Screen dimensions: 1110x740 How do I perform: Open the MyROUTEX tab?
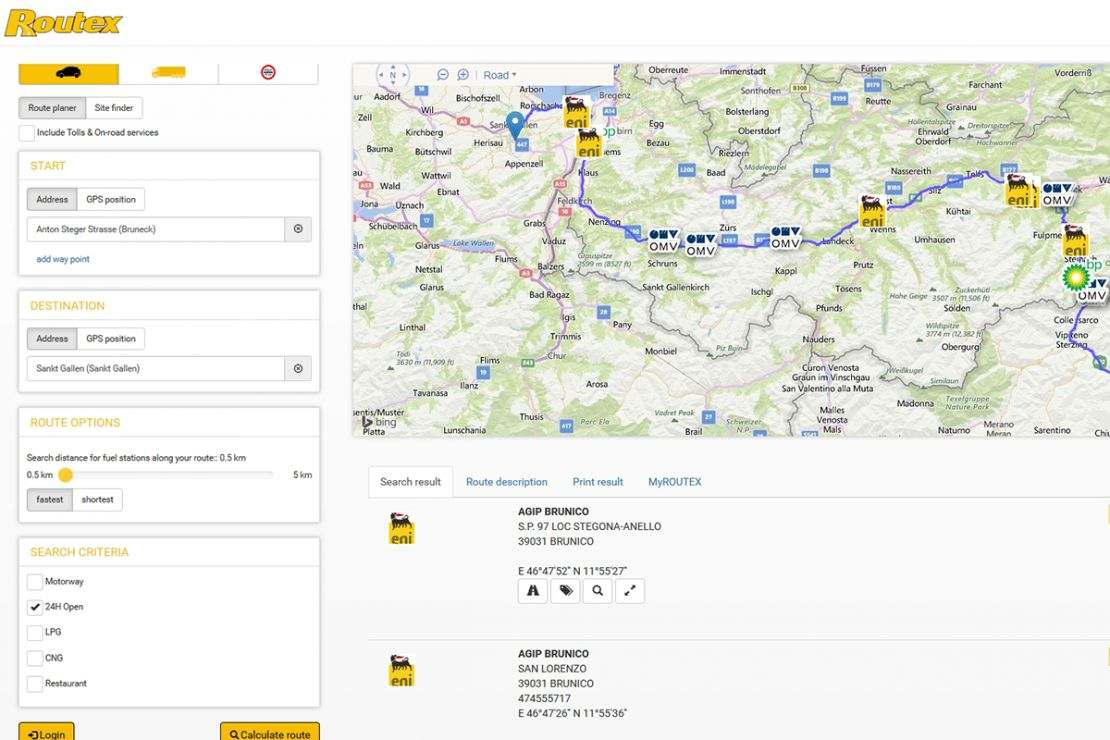point(675,482)
